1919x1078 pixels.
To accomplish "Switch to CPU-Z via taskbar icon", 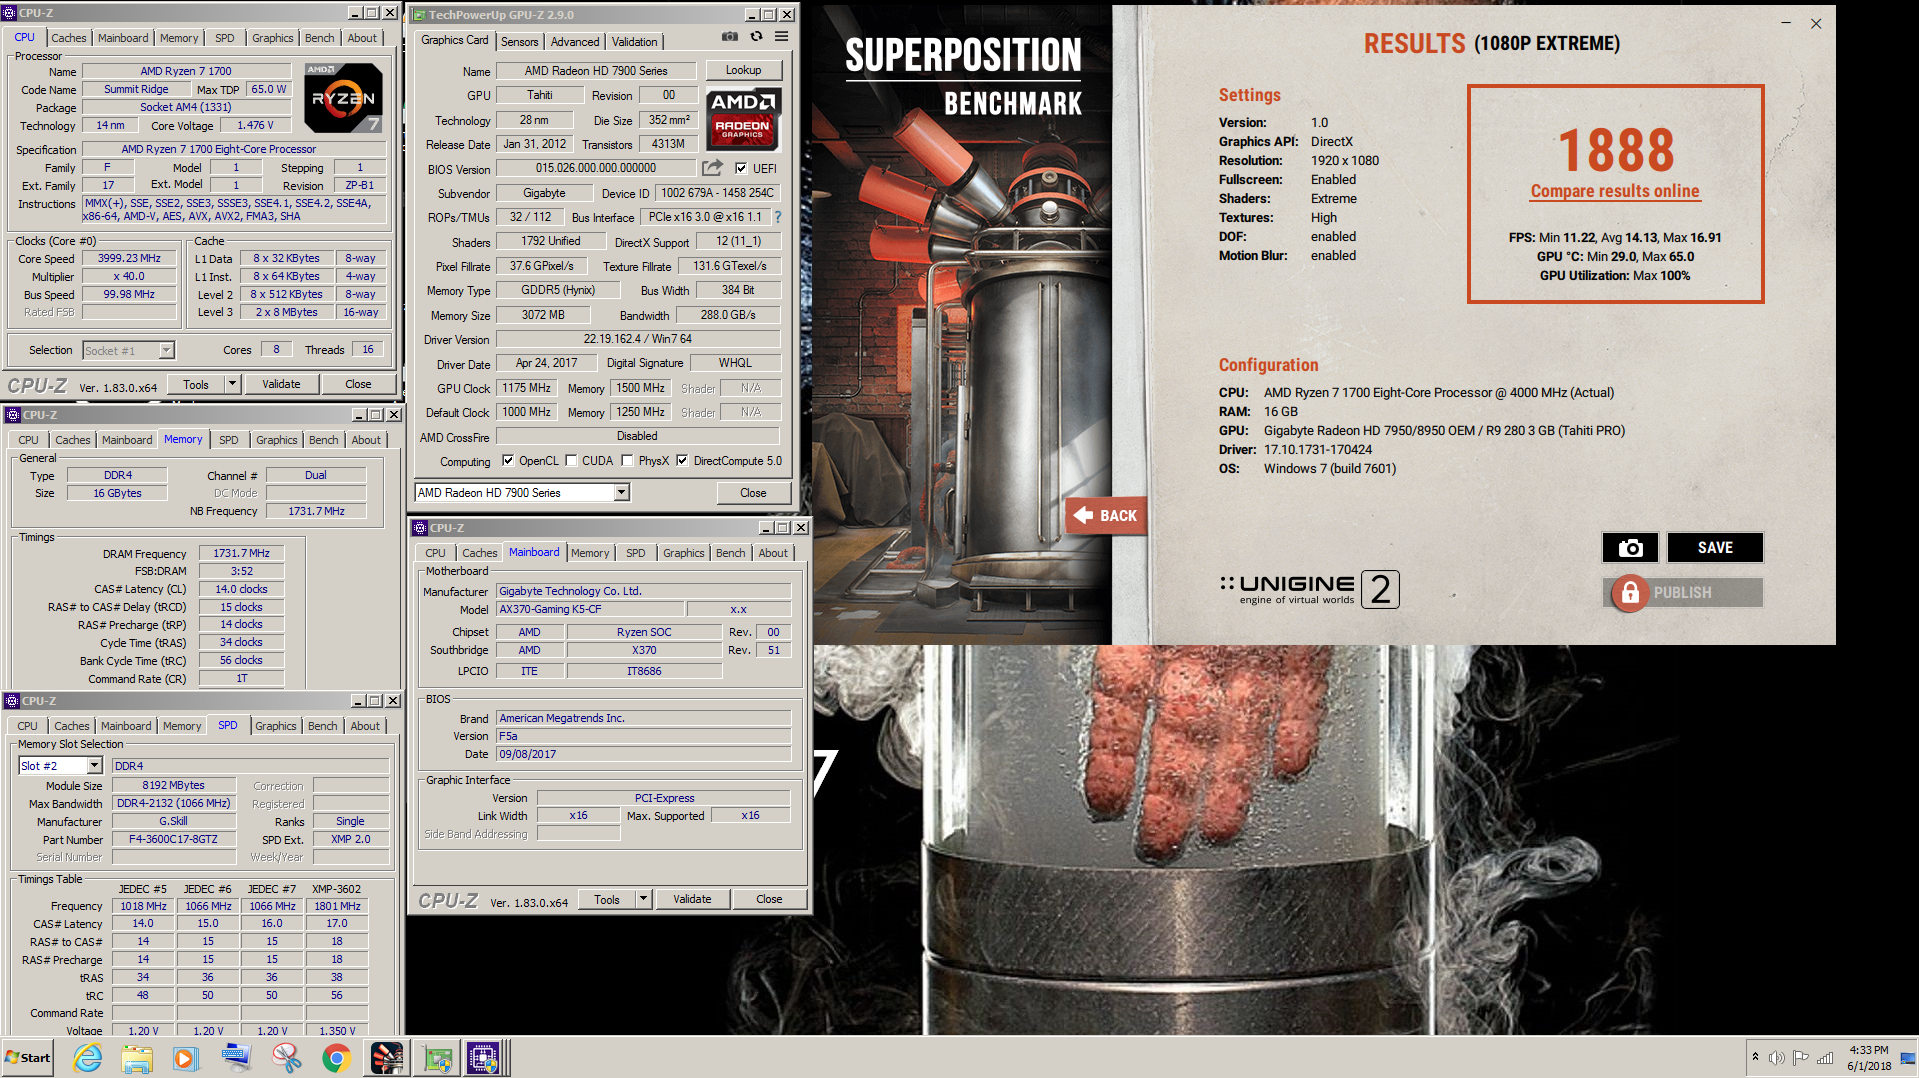I will [x=485, y=1057].
